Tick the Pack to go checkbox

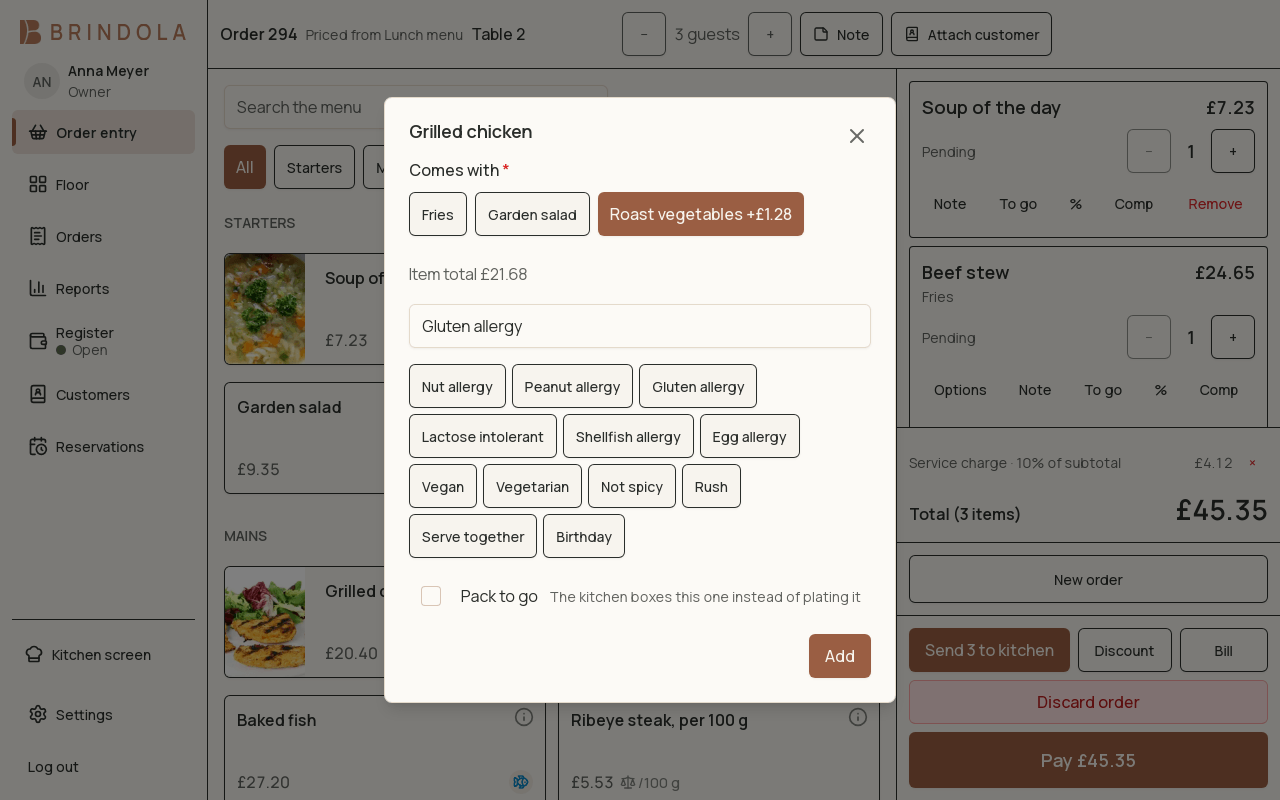click(x=431, y=596)
